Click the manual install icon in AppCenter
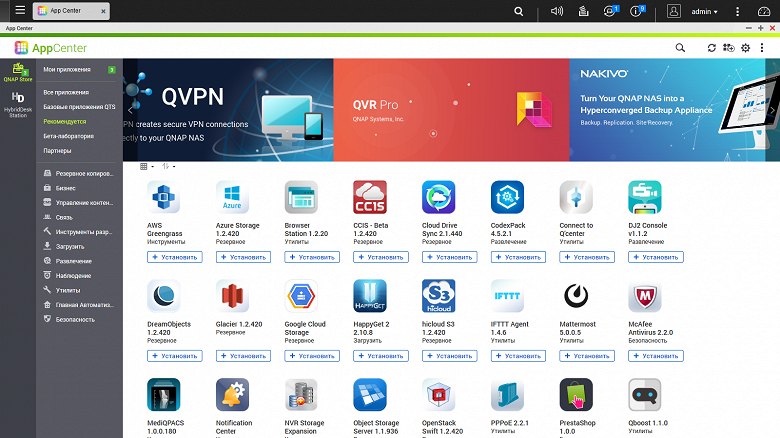Image resolution: width=780 pixels, height=438 pixels. [x=728, y=48]
